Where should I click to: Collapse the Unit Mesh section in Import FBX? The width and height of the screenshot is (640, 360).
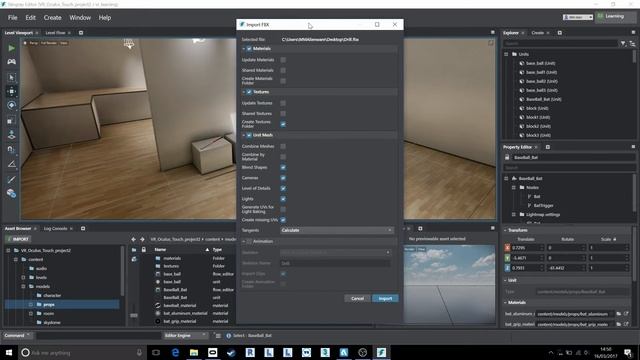point(244,135)
